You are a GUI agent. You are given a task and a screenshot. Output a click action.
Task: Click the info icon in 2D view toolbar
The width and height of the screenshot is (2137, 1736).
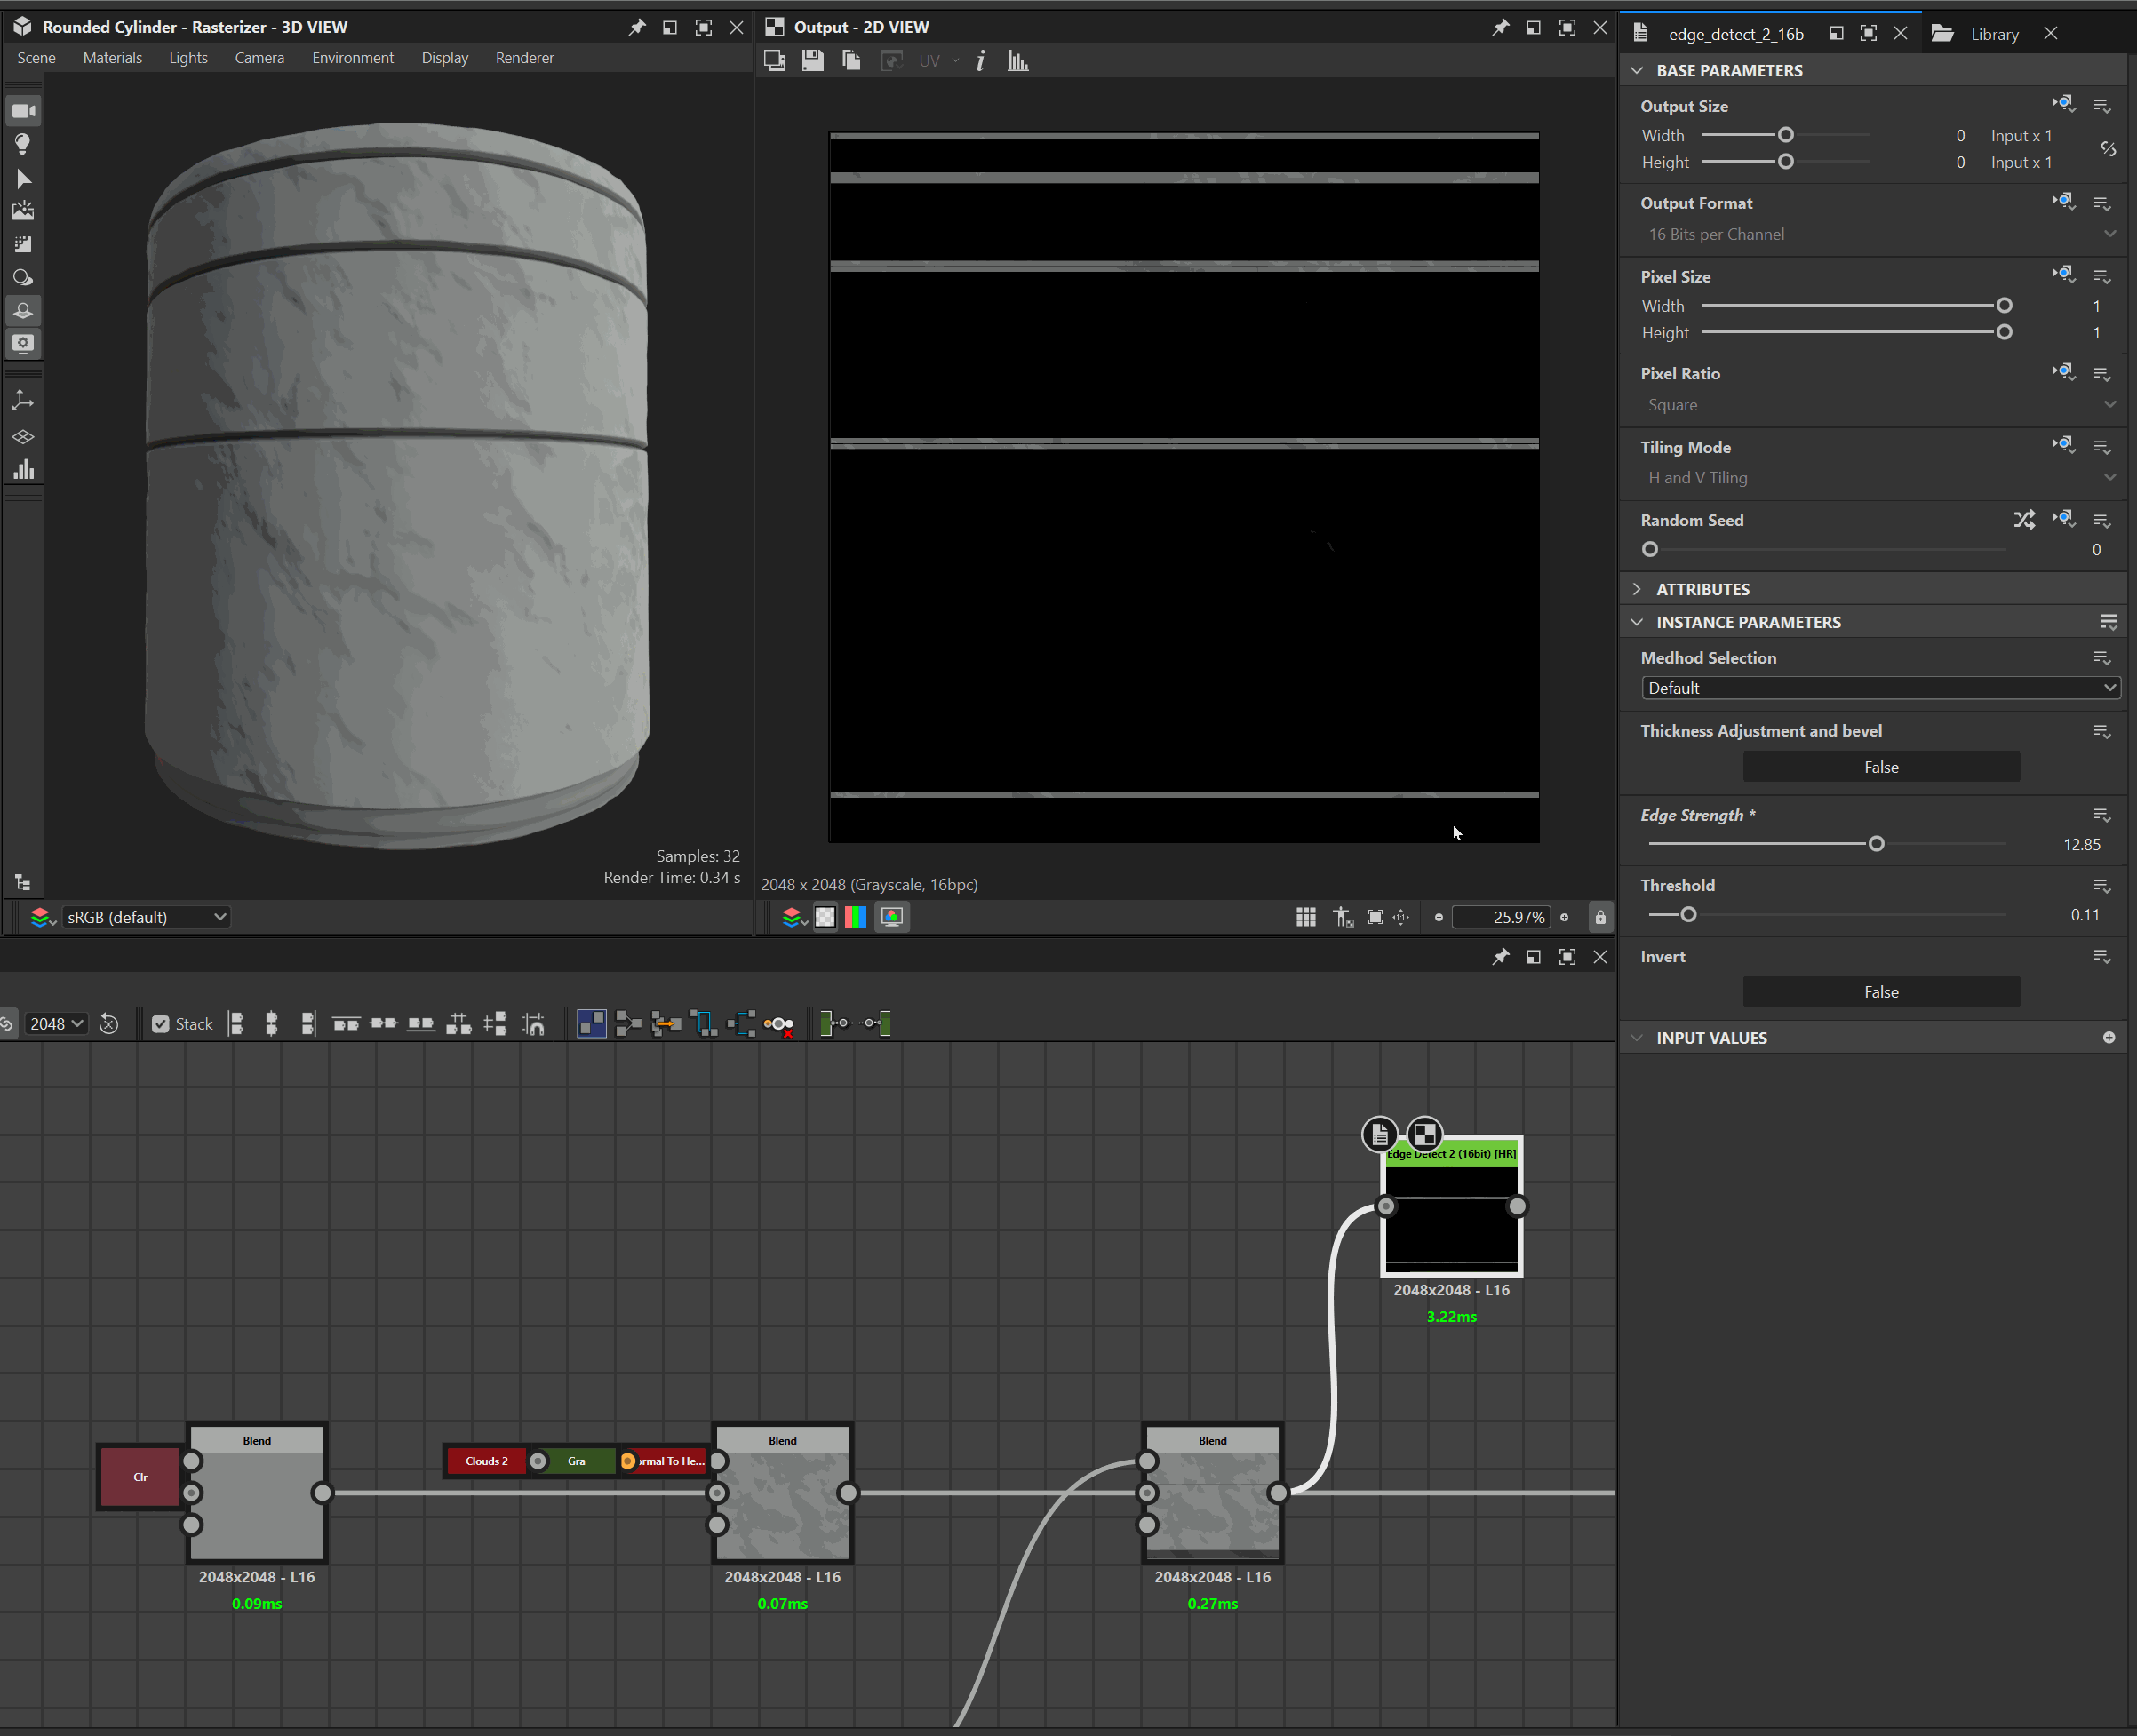click(x=980, y=61)
